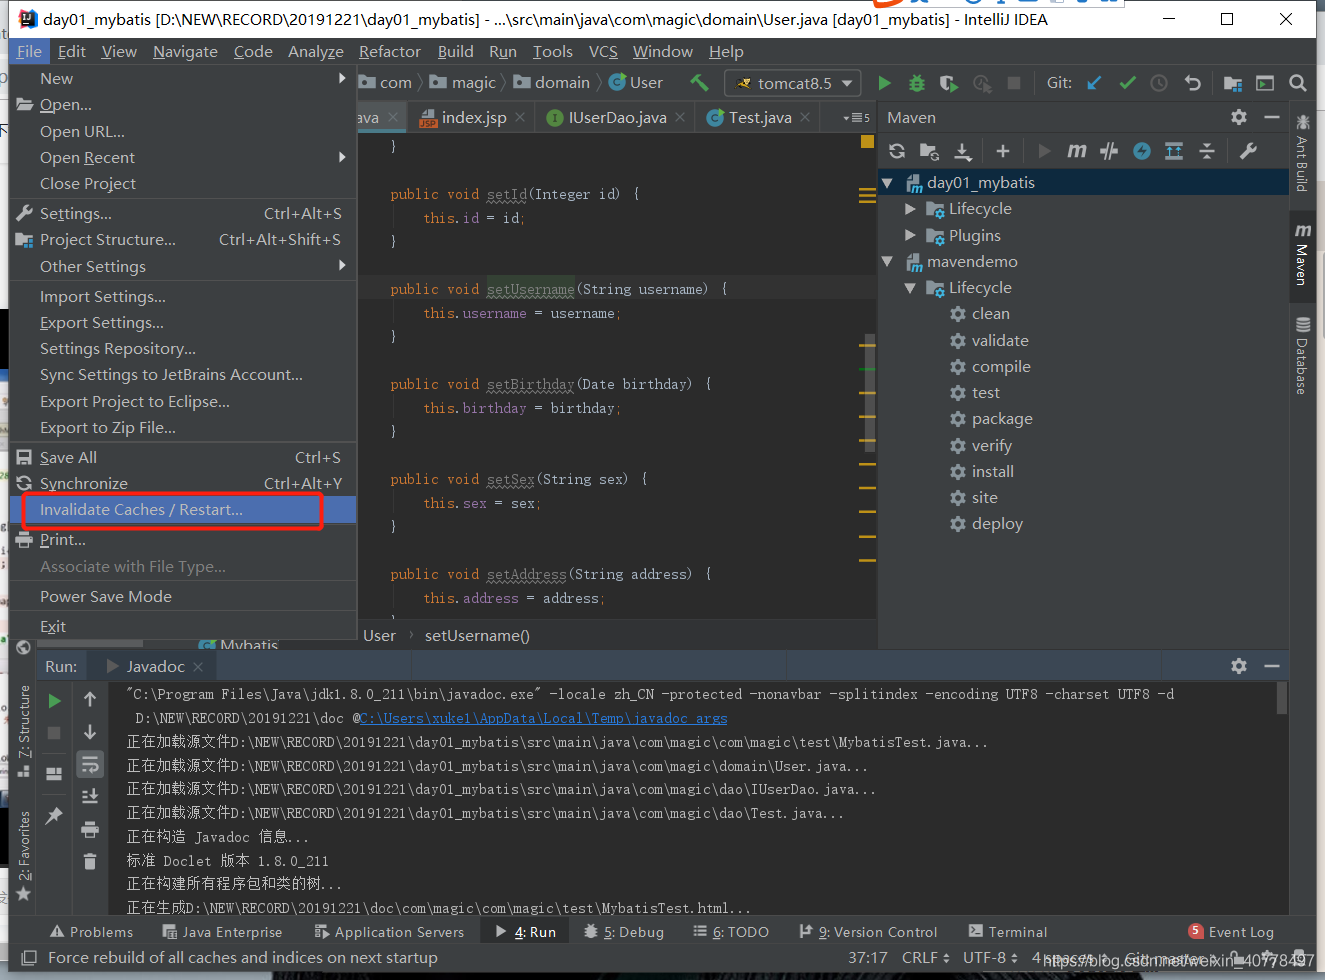Select the 'install' goal in the mavendemo Lifecycle
Viewport: 1325px width, 980px height.
(x=993, y=472)
